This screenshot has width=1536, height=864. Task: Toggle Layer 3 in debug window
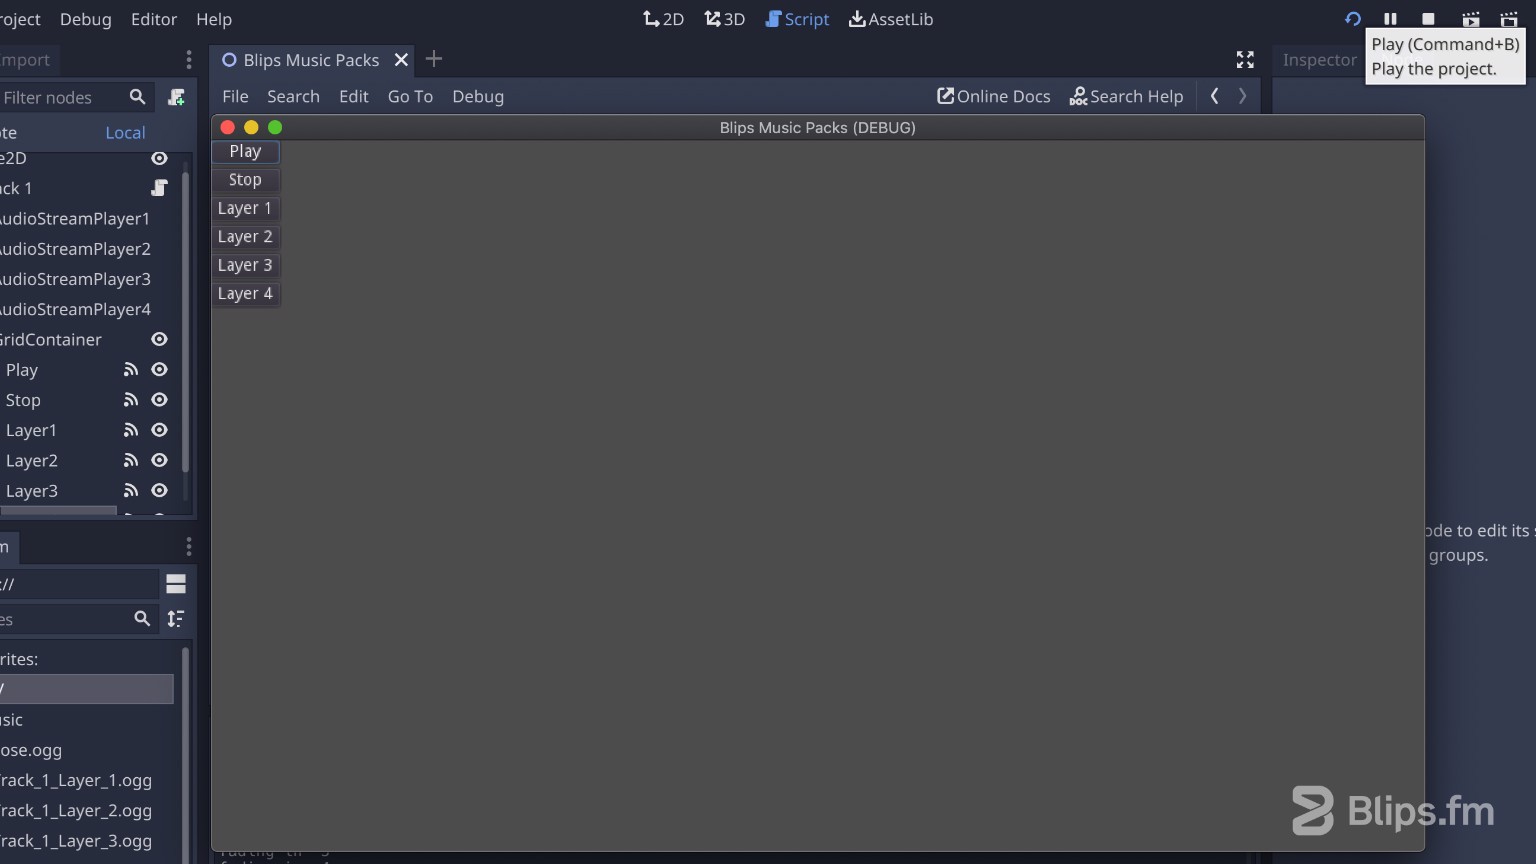[x=245, y=265]
